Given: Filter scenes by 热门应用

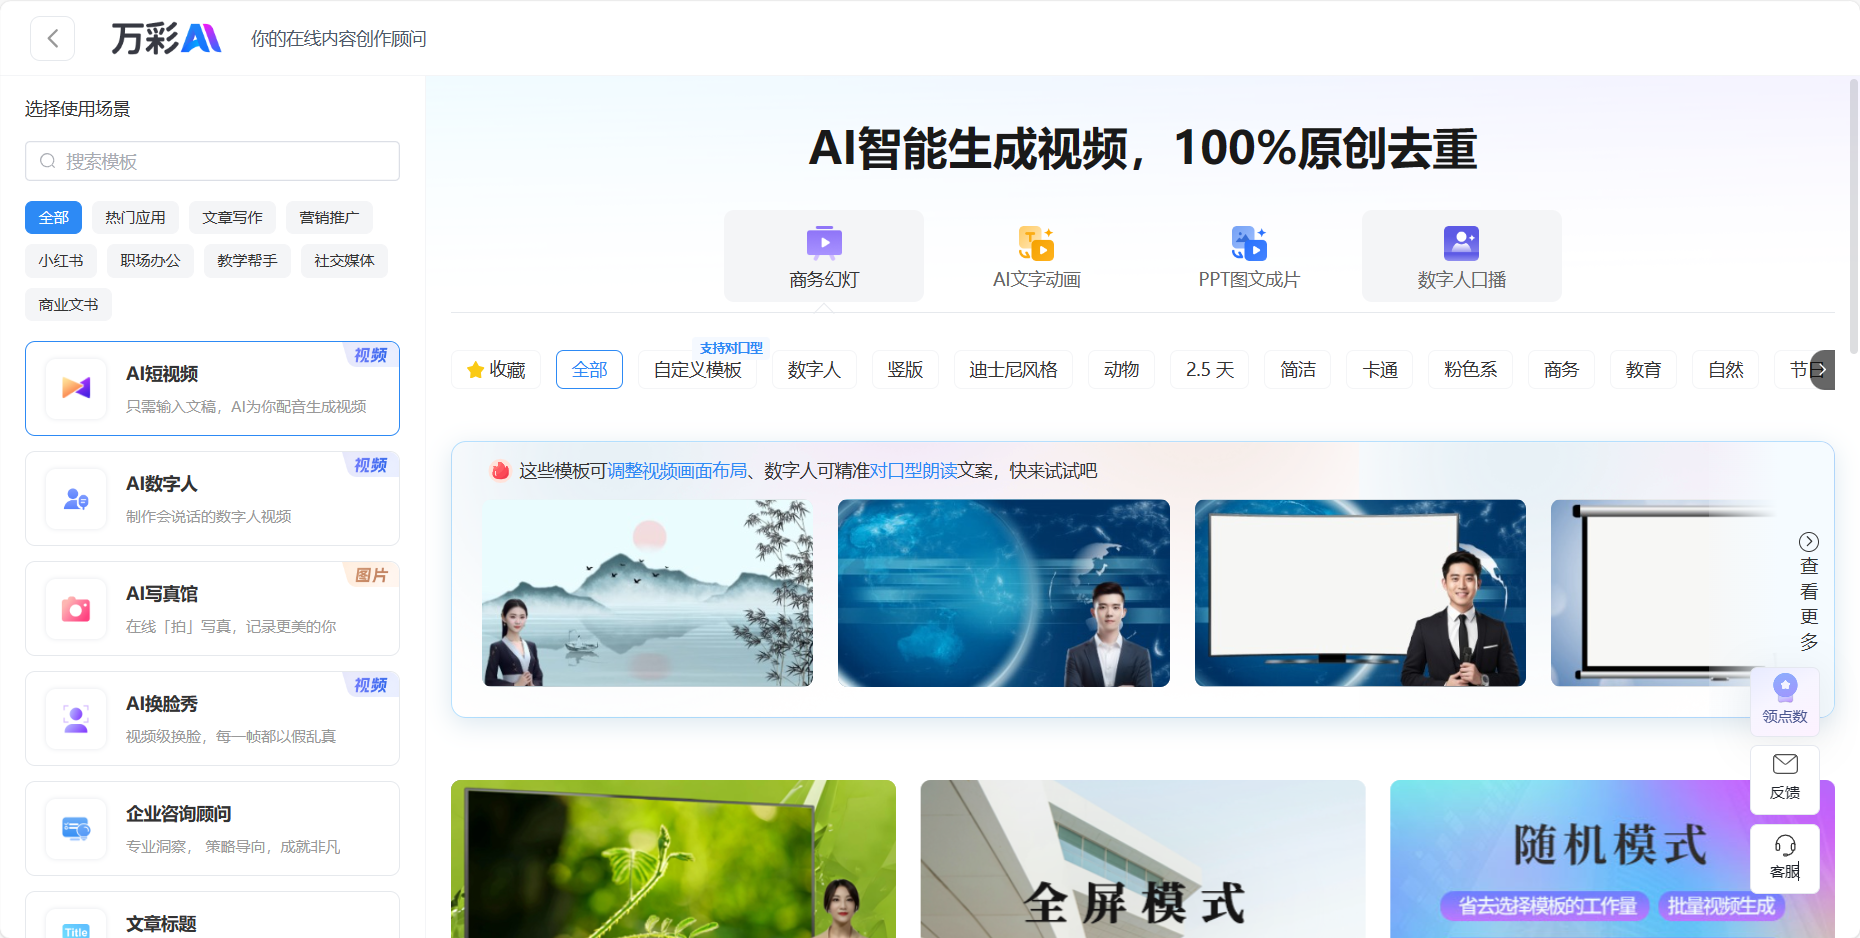Looking at the screenshot, I should coord(135,217).
